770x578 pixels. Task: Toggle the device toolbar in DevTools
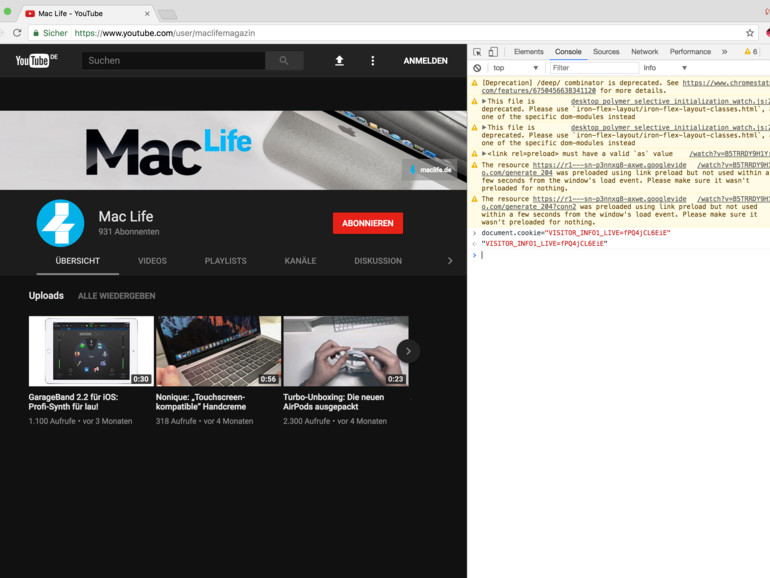click(x=493, y=52)
